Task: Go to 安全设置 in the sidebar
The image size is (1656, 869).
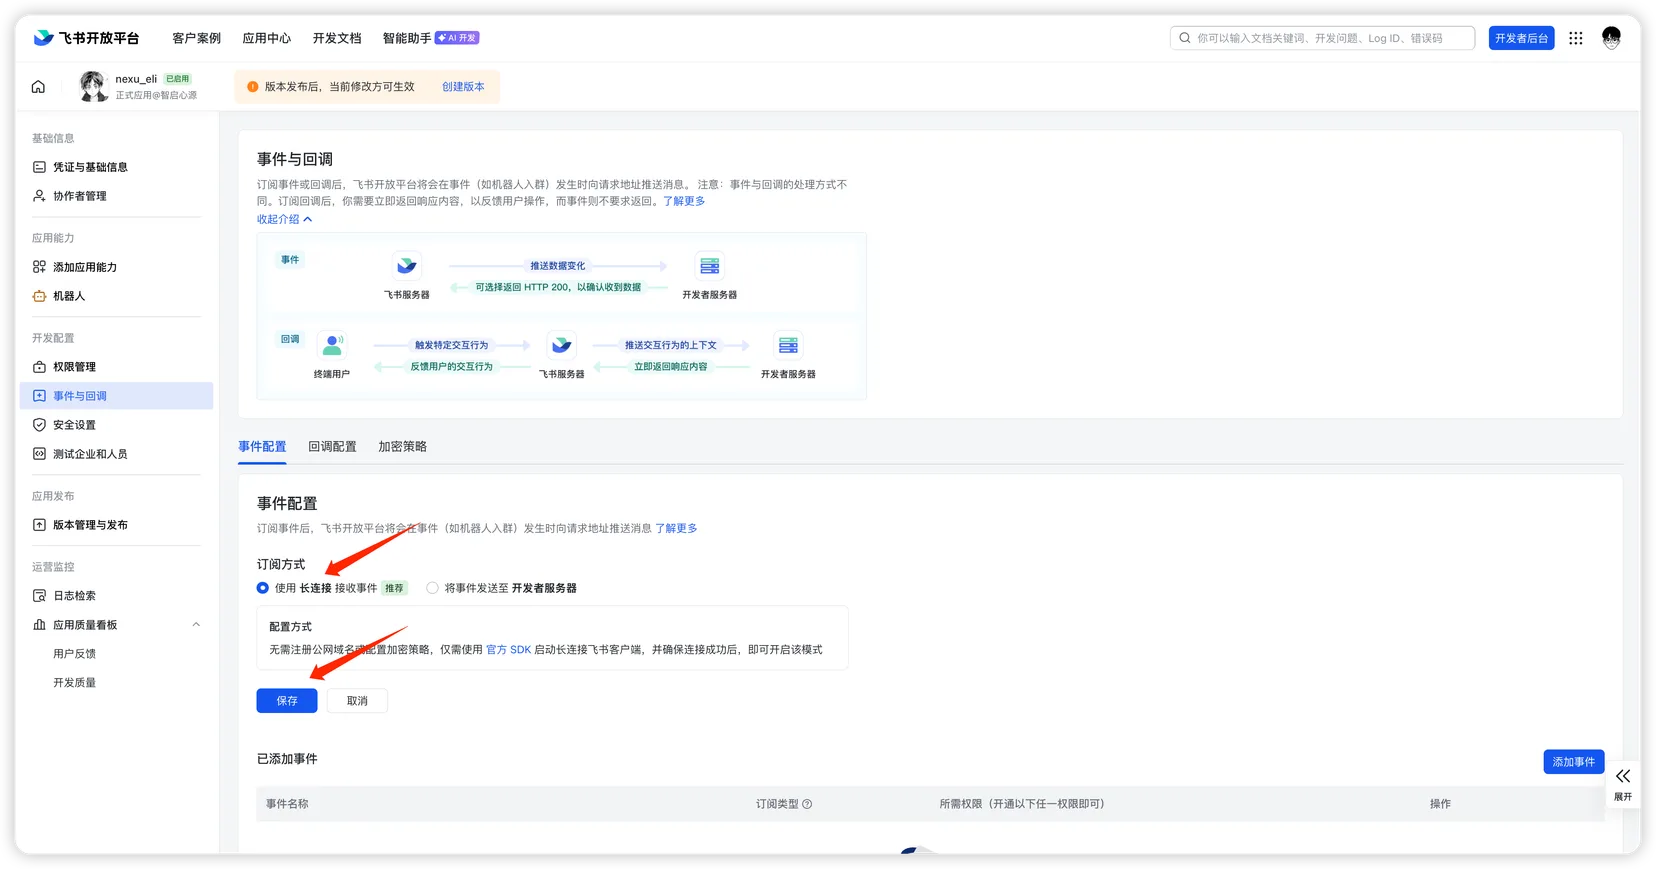Action: (x=74, y=425)
